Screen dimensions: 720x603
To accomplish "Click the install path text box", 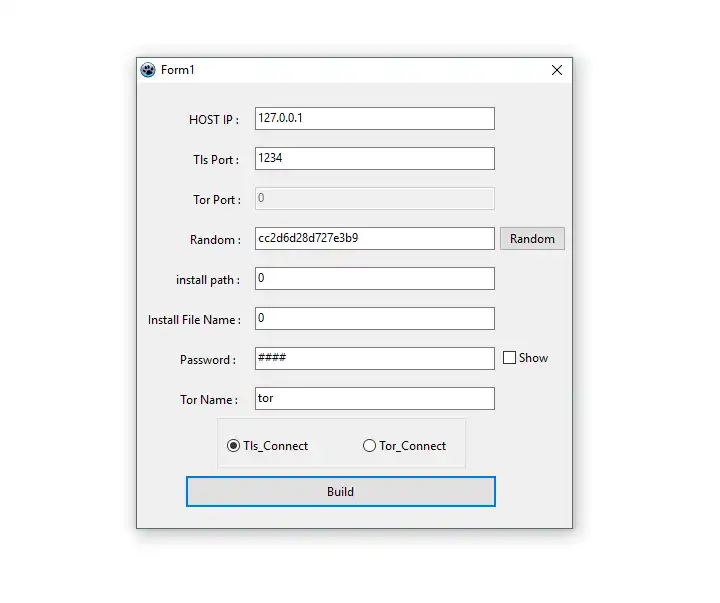I will coord(374,278).
